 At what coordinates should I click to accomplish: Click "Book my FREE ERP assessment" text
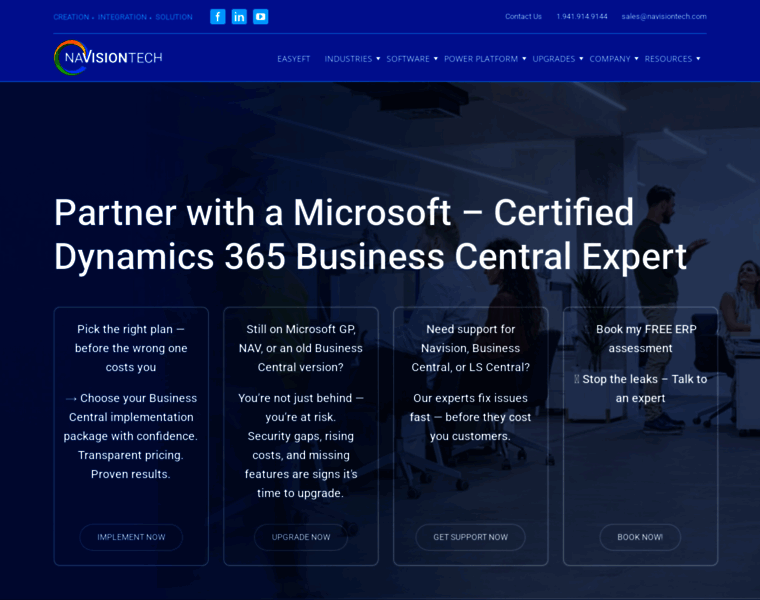pyautogui.click(x=646, y=339)
